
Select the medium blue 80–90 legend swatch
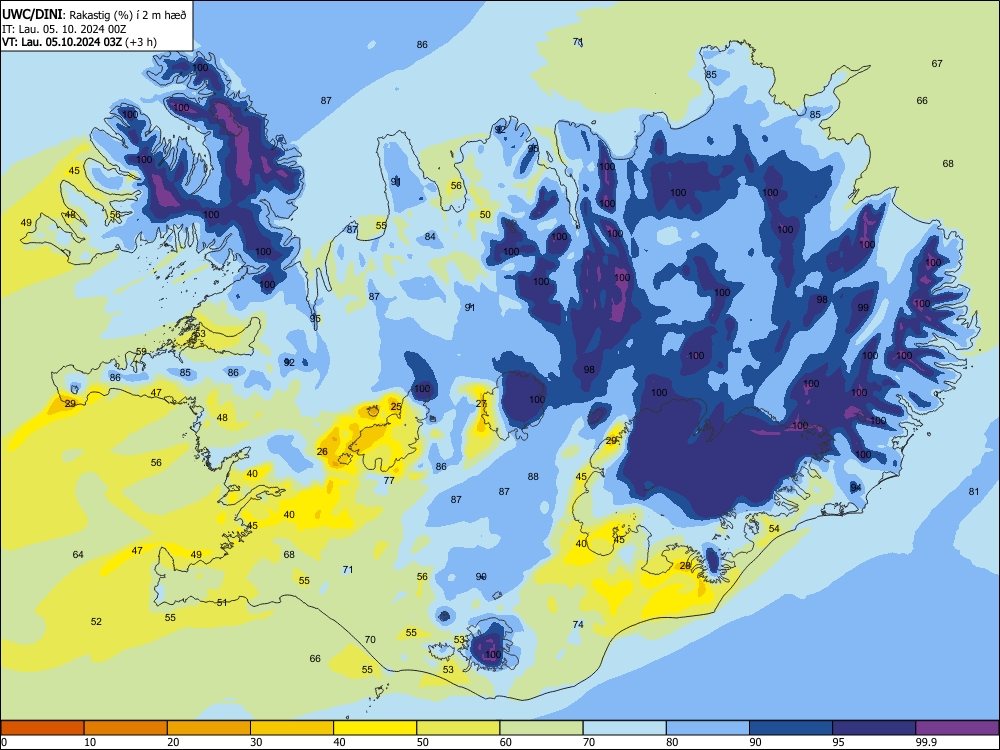tap(708, 728)
